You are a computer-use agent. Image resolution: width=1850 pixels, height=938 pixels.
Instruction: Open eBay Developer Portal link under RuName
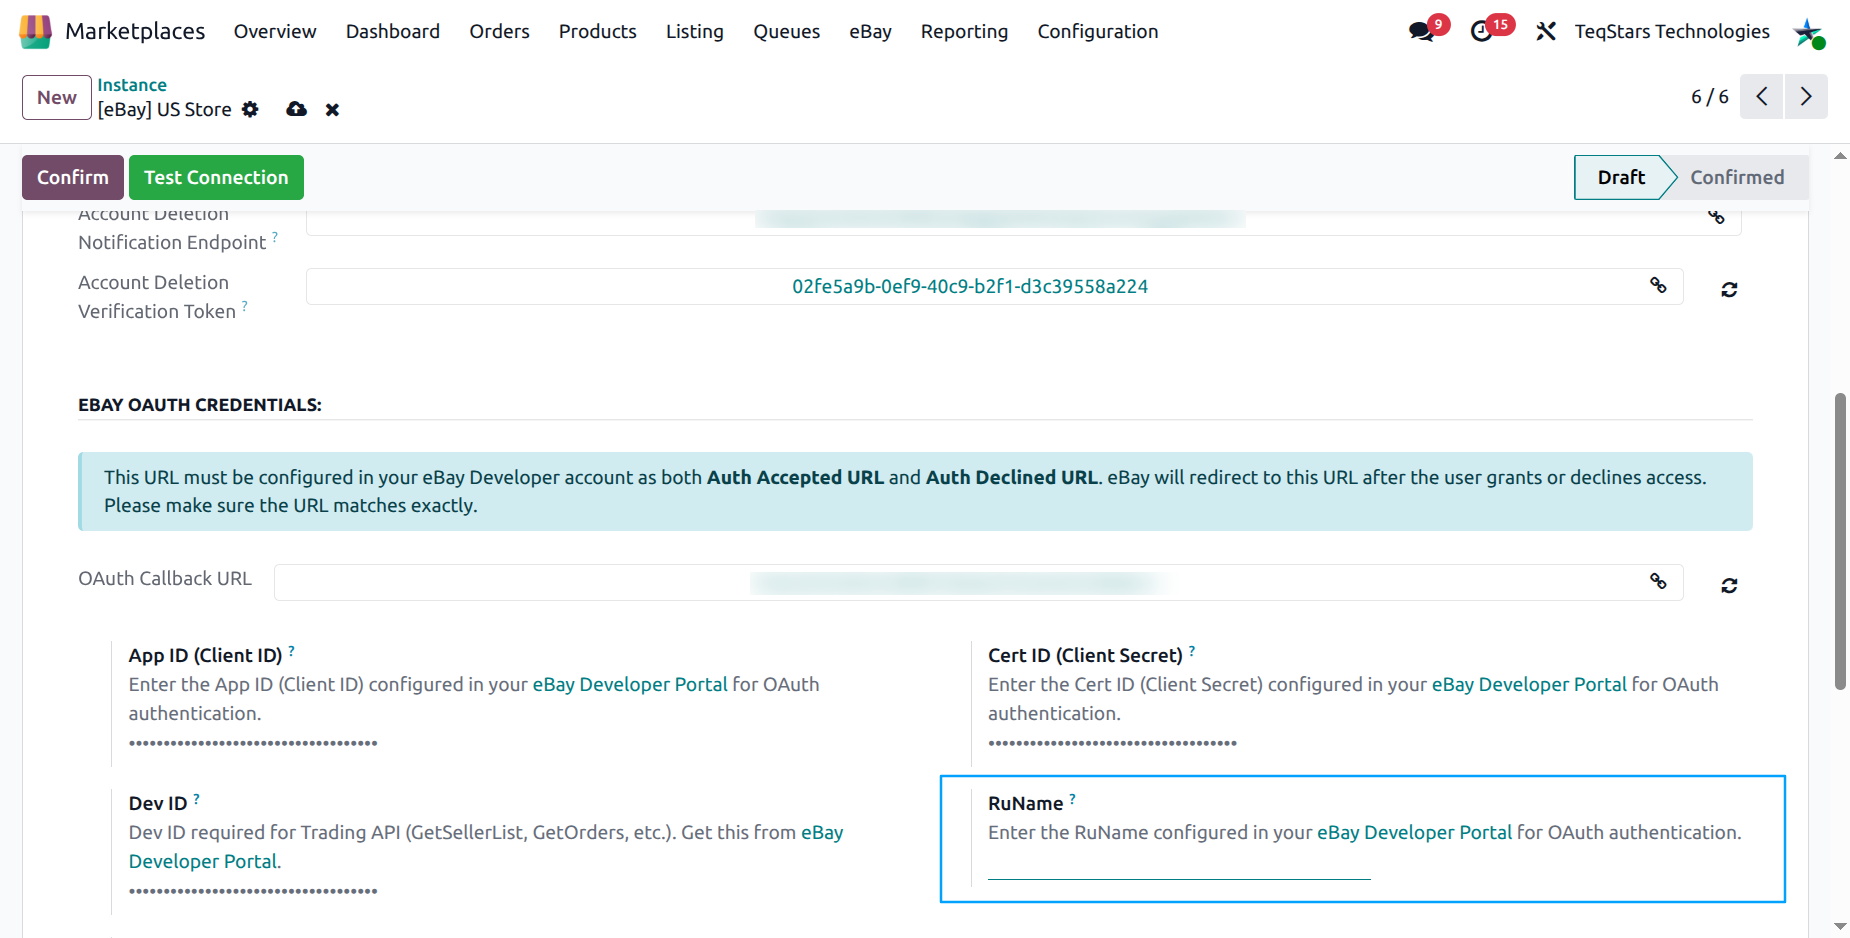tap(1414, 832)
